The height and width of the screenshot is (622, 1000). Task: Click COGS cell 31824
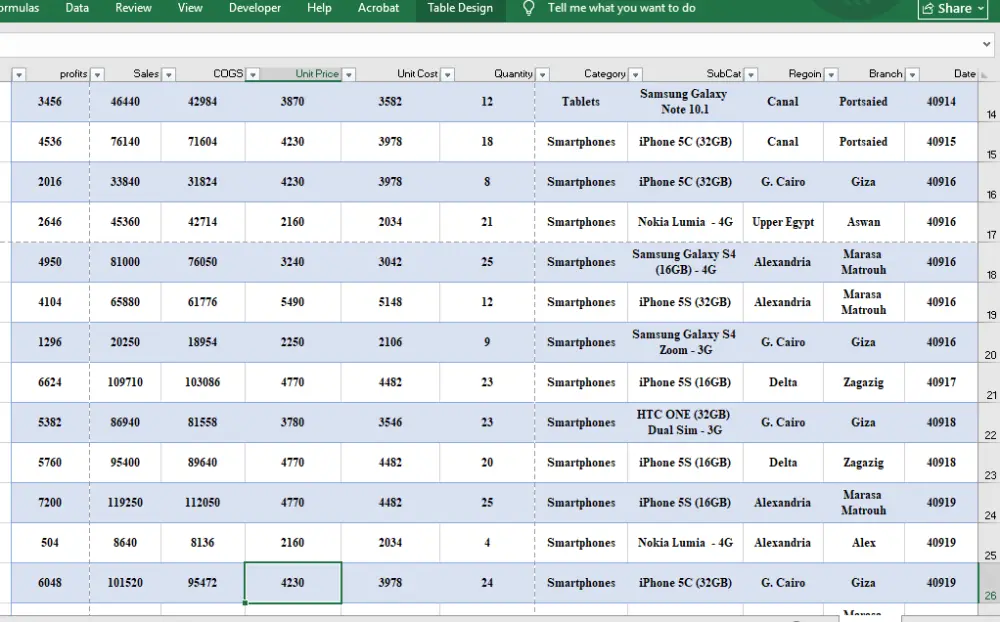202,182
